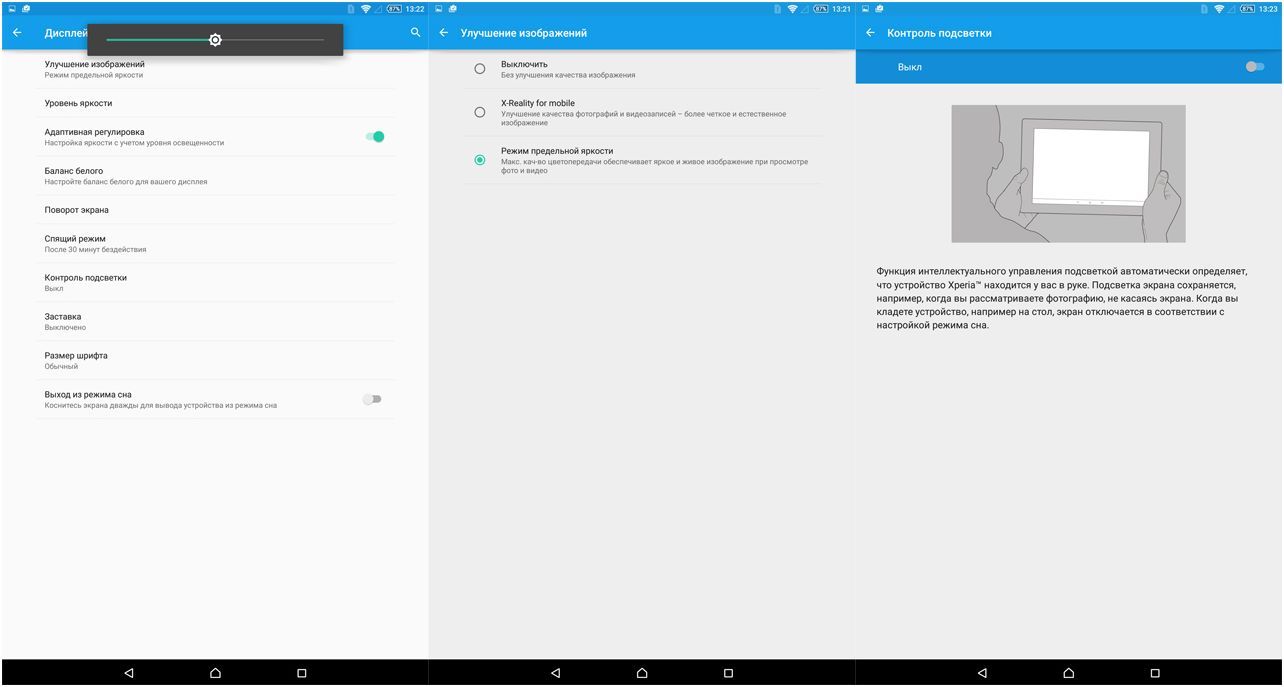This screenshot has width=1284, height=687.
Task: Enable the Выход из режима сна toggle
Action: pos(372,398)
